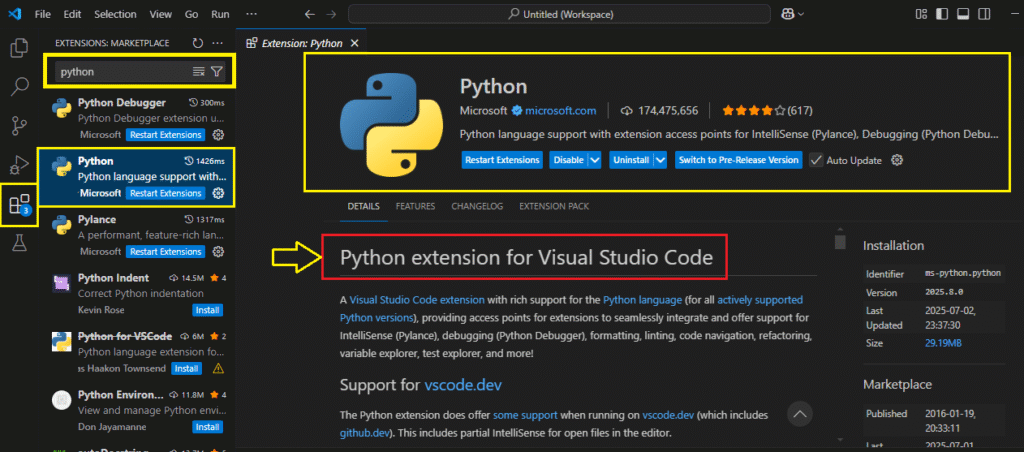The image size is (1024, 452).
Task: Go back using title bar arrow
Action: 310,14
